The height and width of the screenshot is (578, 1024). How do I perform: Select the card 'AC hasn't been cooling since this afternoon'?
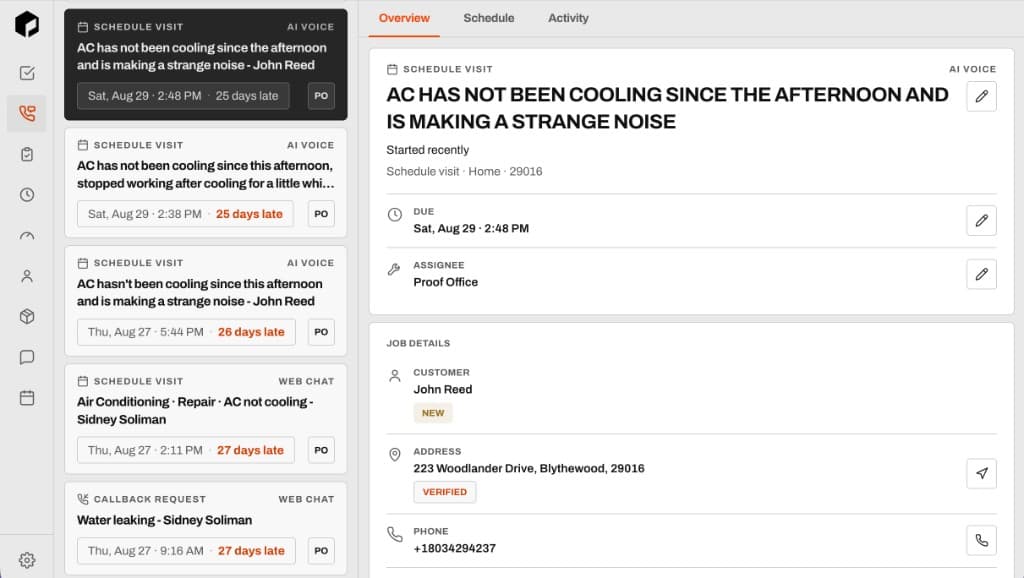click(206, 301)
